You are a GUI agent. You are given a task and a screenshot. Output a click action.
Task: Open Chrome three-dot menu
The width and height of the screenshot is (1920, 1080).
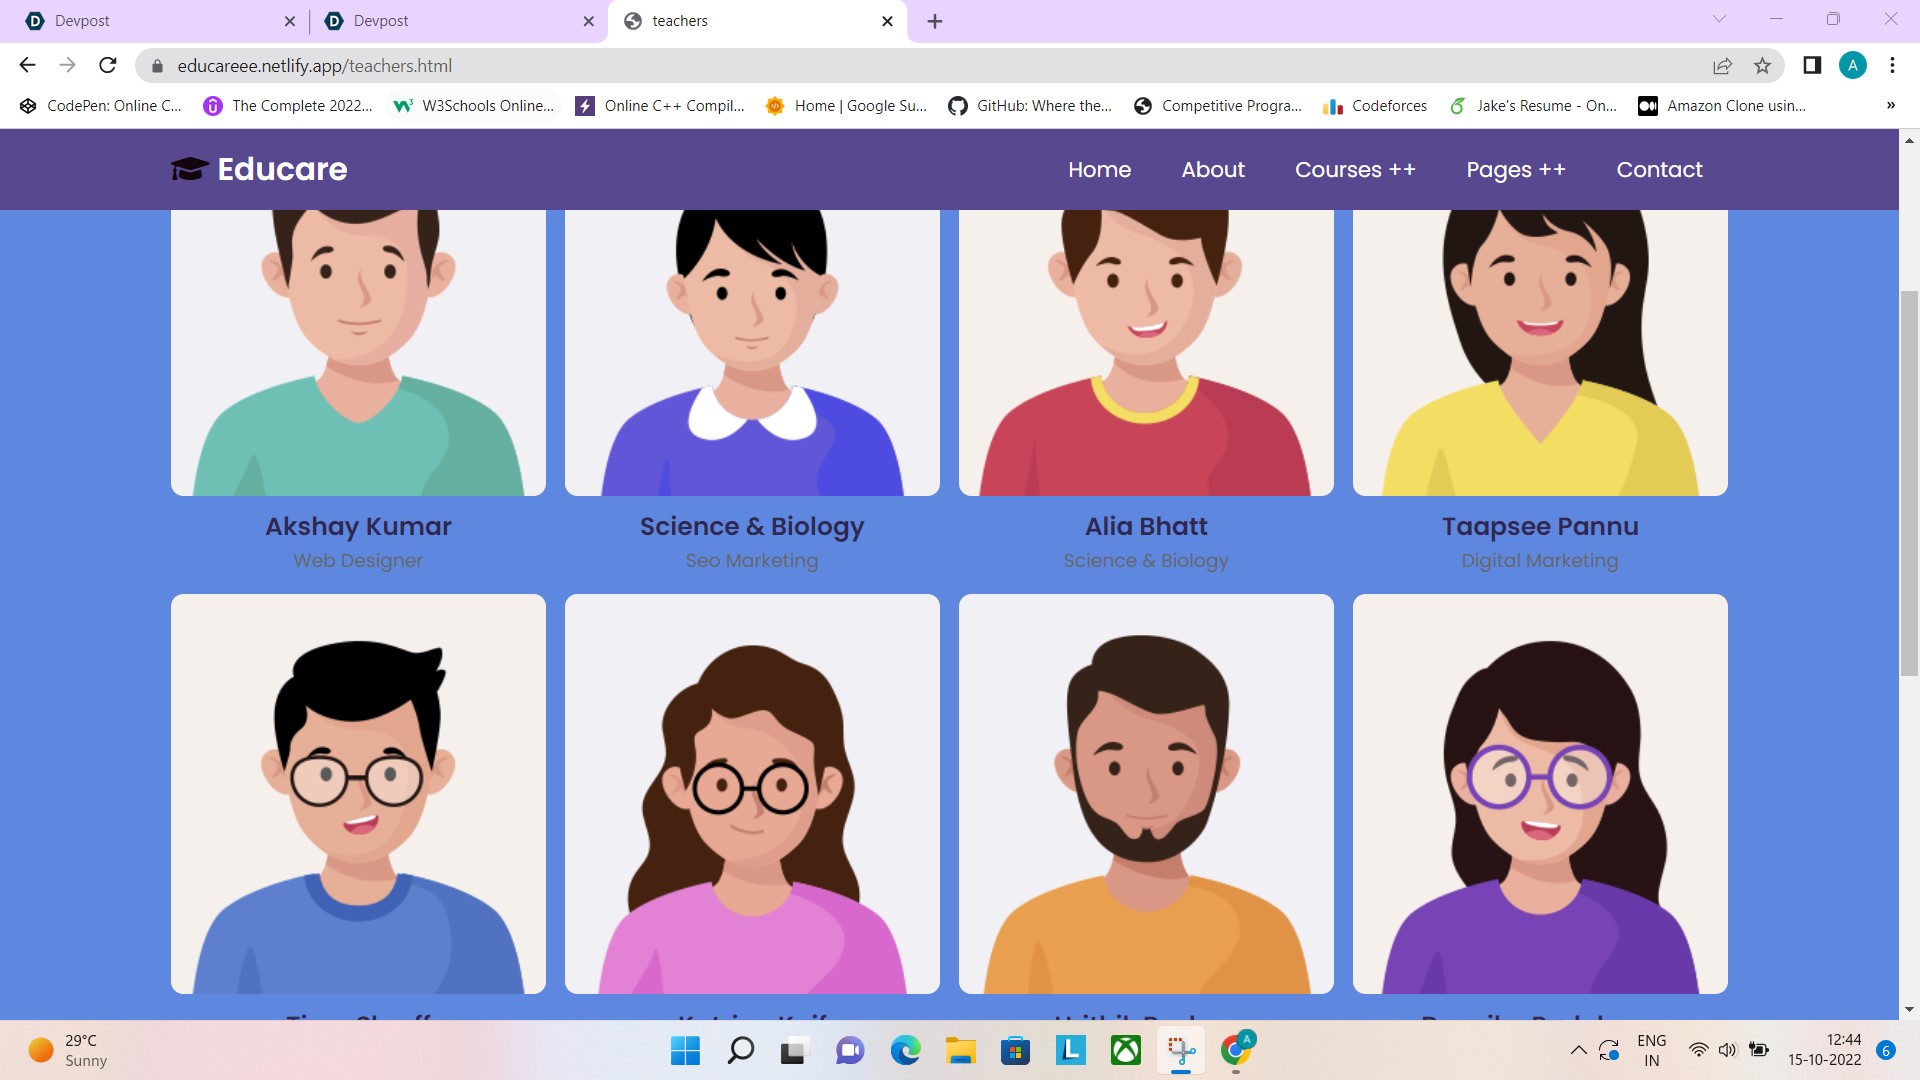point(1892,66)
